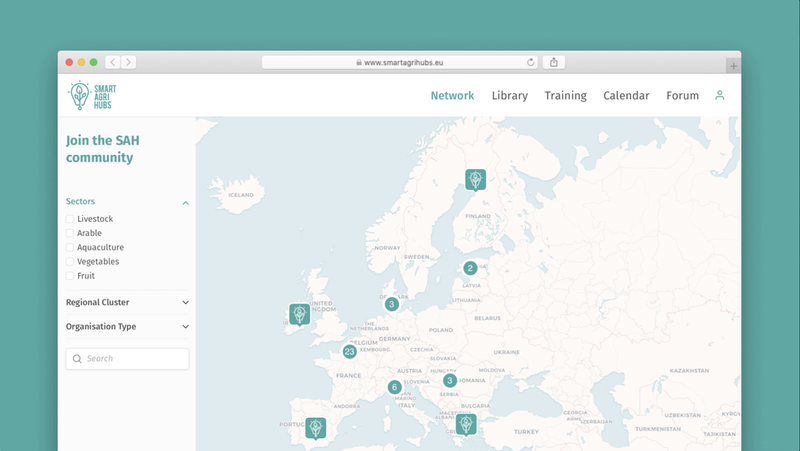Image resolution: width=800 pixels, height=451 pixels.
Task: Click the Smart Agri Hubs logo
Action: 92,95
